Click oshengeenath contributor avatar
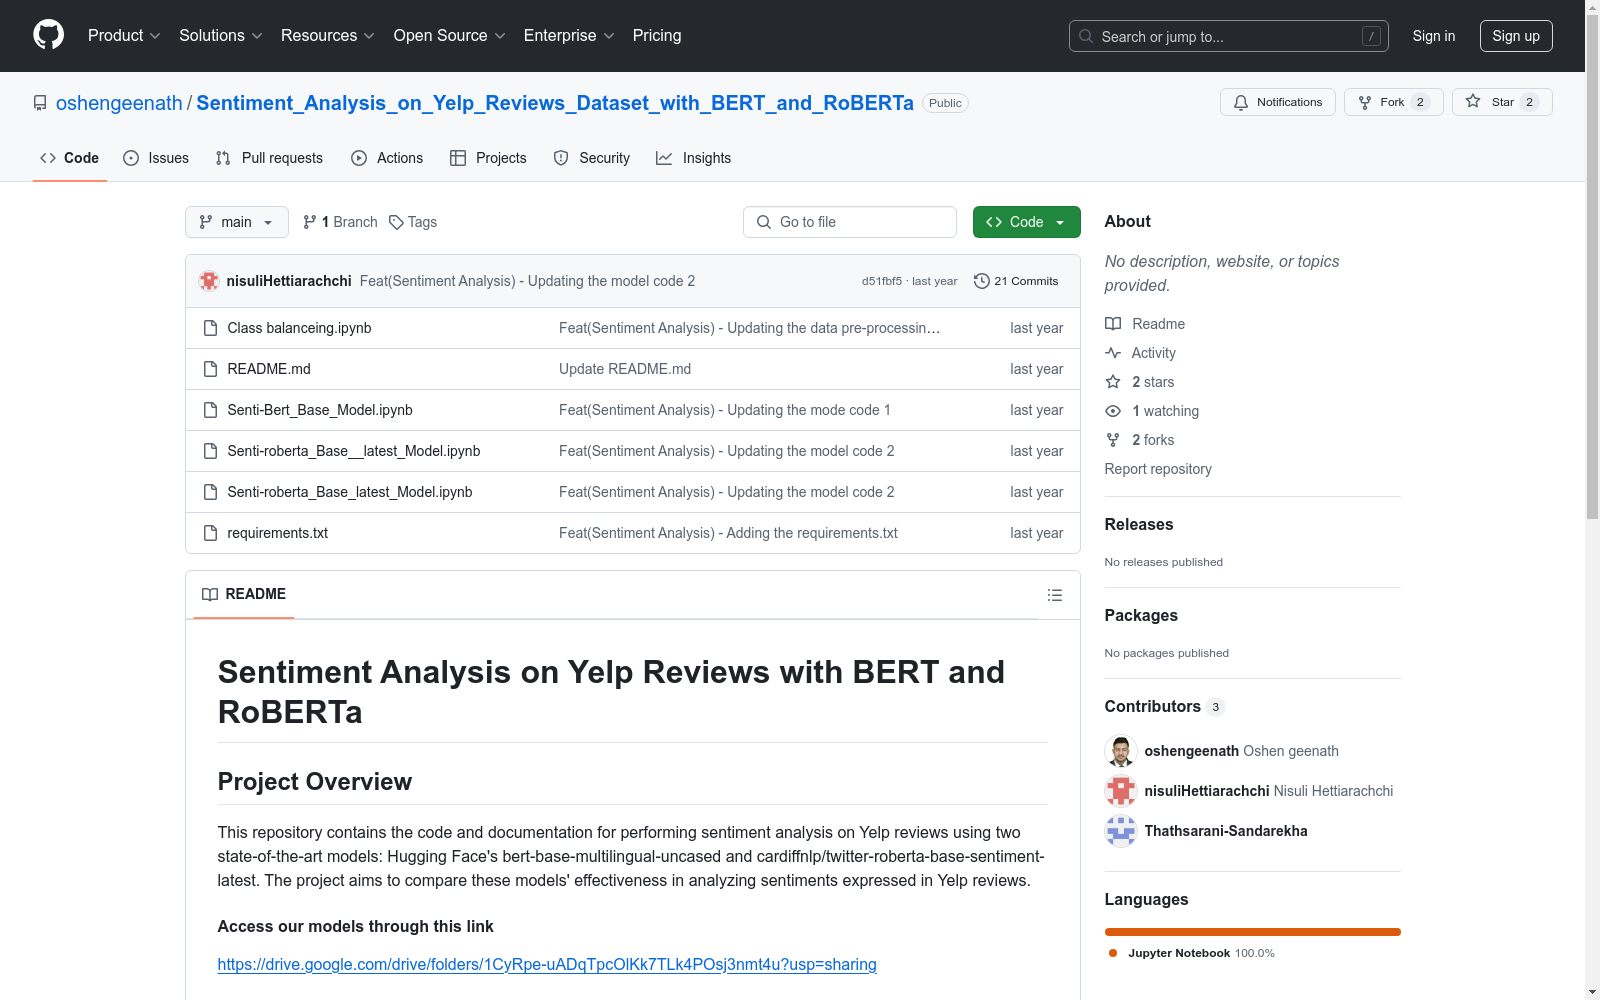 pyautogui.click(x=1121, y=751)
